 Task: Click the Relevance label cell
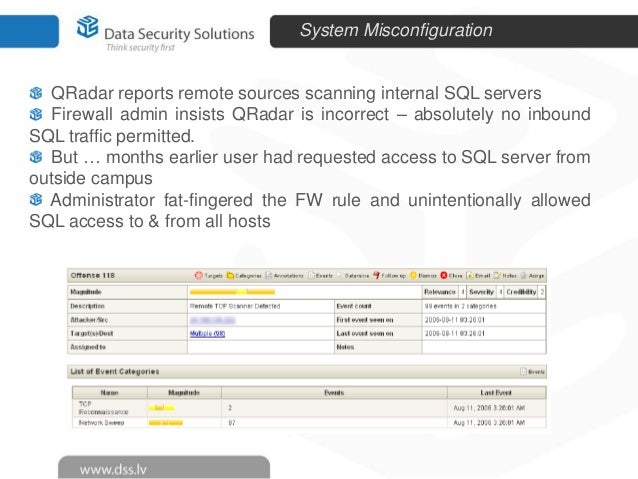[440, 292]
